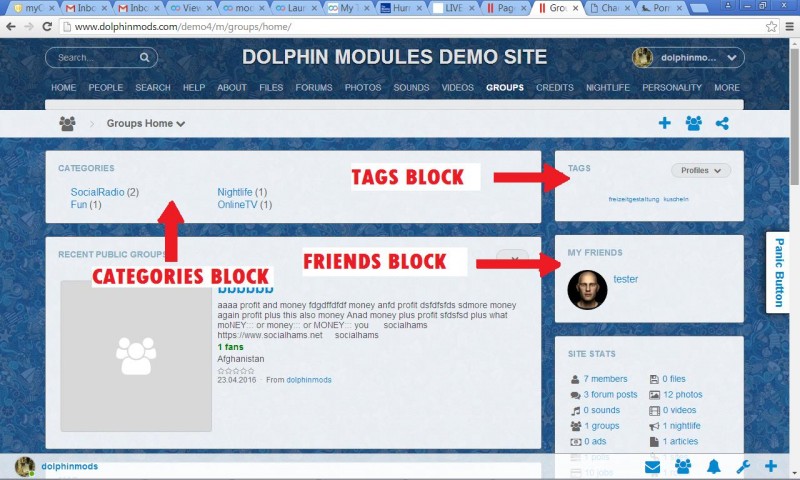Open 0 files stat link
Screen dimensions: 800x480
pyautogui.click(x=674, y=379)
